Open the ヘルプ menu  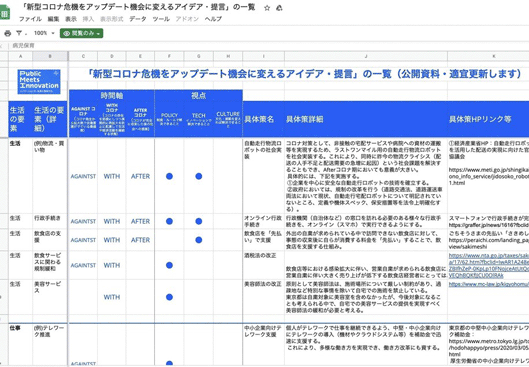pos(213,19)
